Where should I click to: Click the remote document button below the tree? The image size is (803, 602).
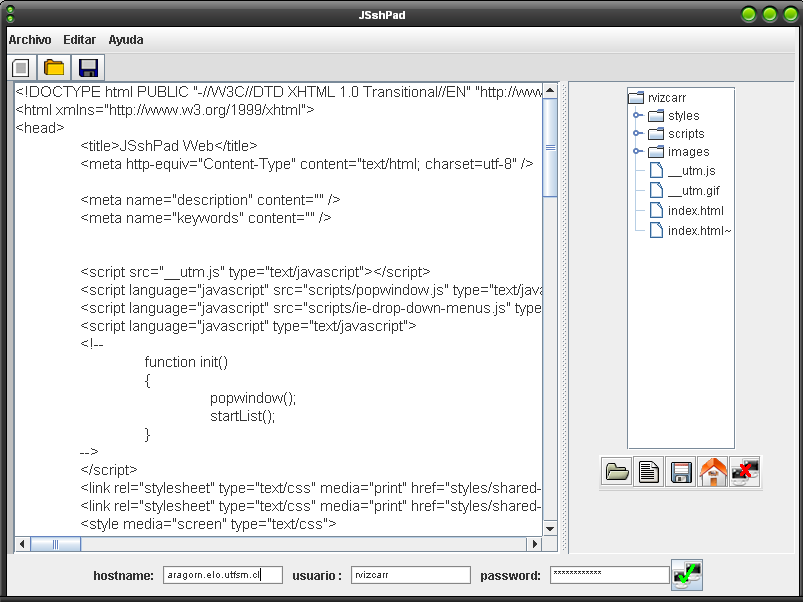coord(648,471)
